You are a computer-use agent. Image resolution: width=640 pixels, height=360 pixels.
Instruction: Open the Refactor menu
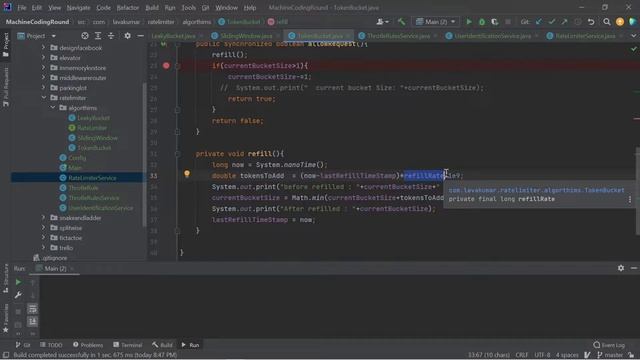[128, 8]
